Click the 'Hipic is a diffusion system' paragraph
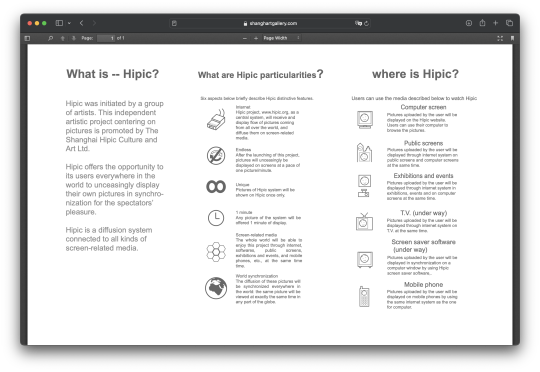The width and height of the screenshot is (540, 372). [109, 239]
